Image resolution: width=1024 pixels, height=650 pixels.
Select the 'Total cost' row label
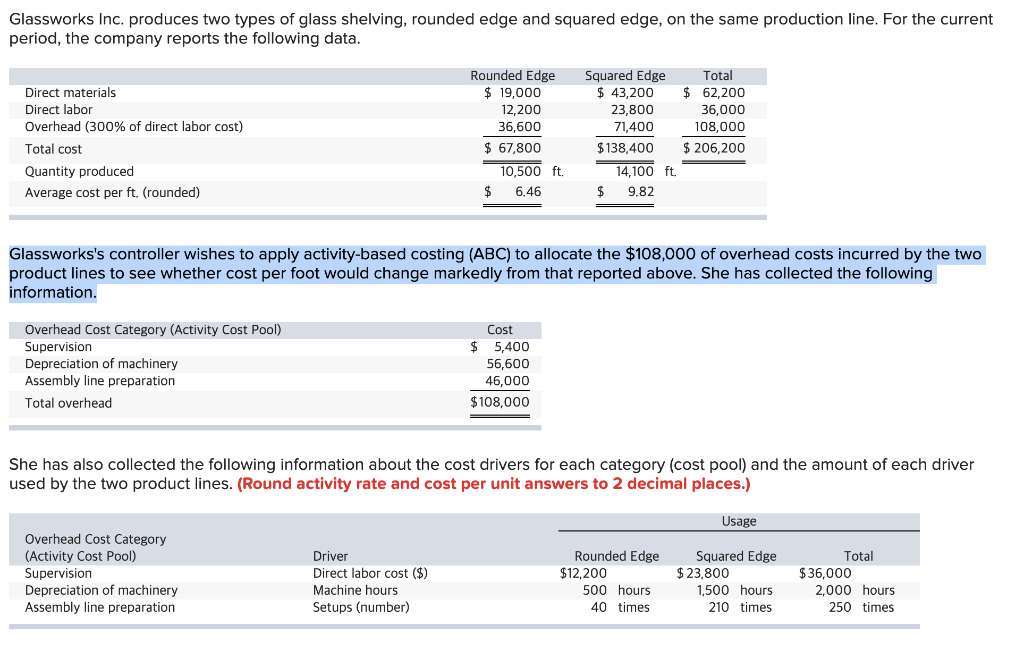pyautogui.click(x=54, y=149)
